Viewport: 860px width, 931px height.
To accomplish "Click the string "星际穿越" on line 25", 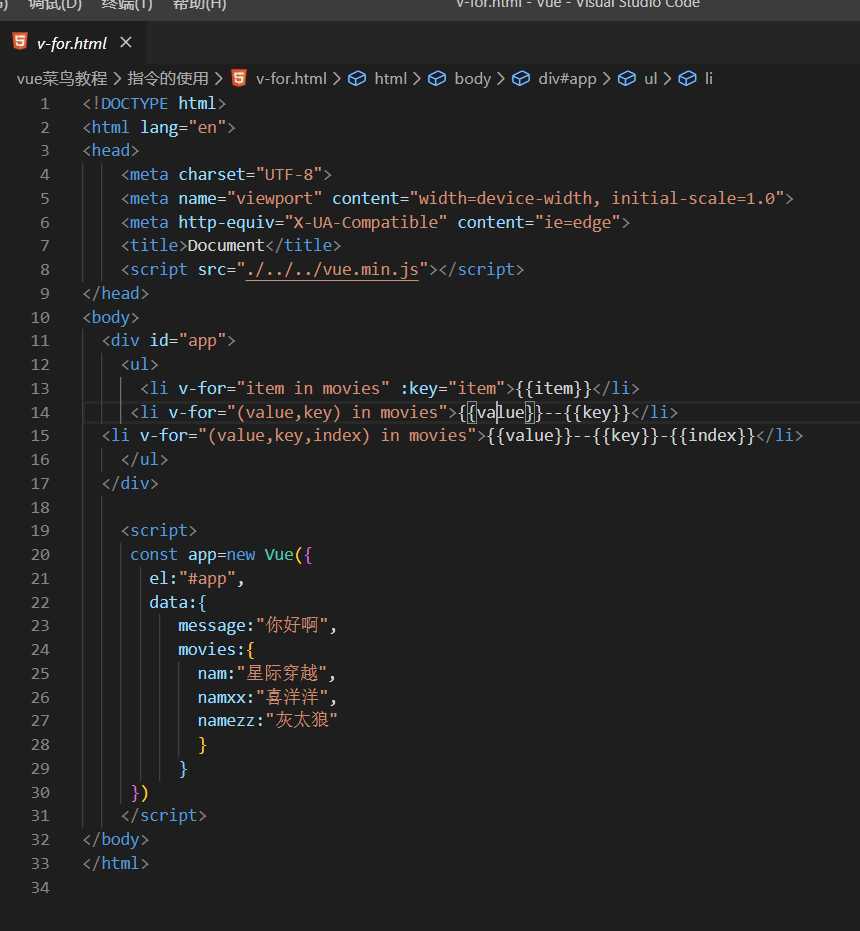I will (x=282, y=673).
